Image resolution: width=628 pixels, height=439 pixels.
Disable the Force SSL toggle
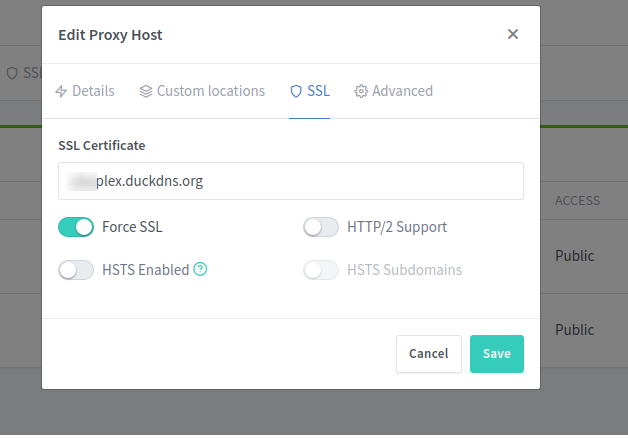click(x=77, y=227)
